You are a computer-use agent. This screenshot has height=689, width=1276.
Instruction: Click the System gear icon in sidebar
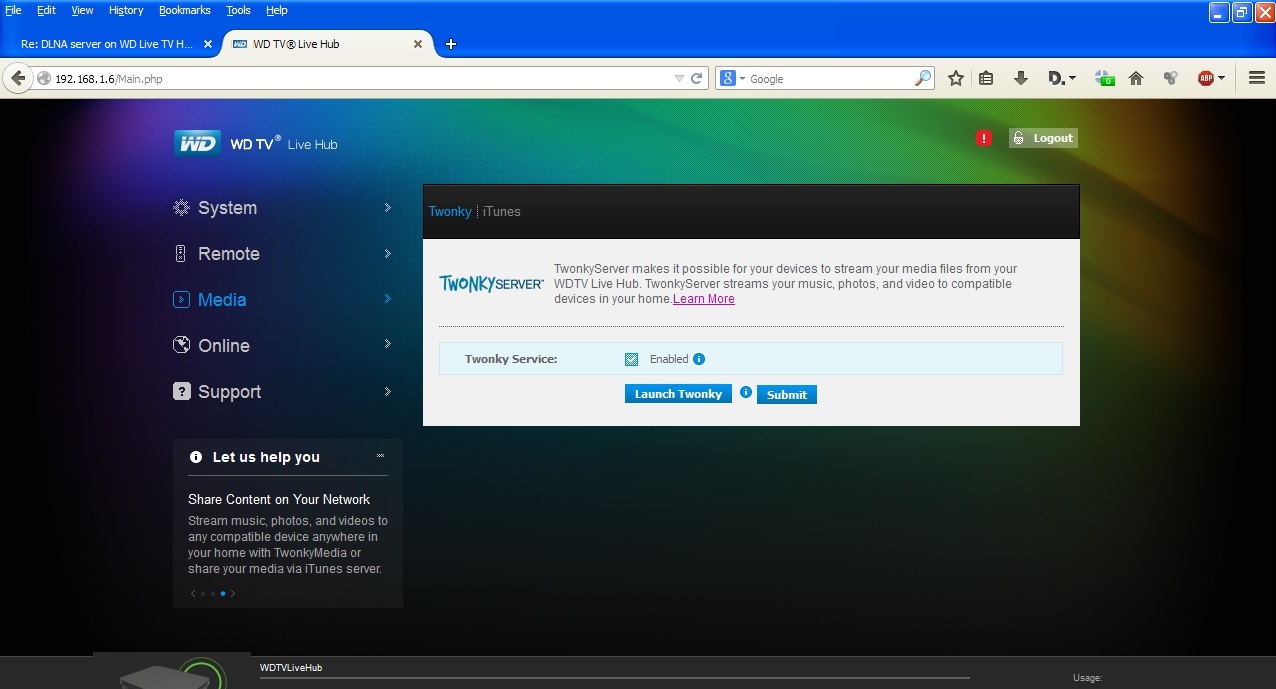pos(181,208)
